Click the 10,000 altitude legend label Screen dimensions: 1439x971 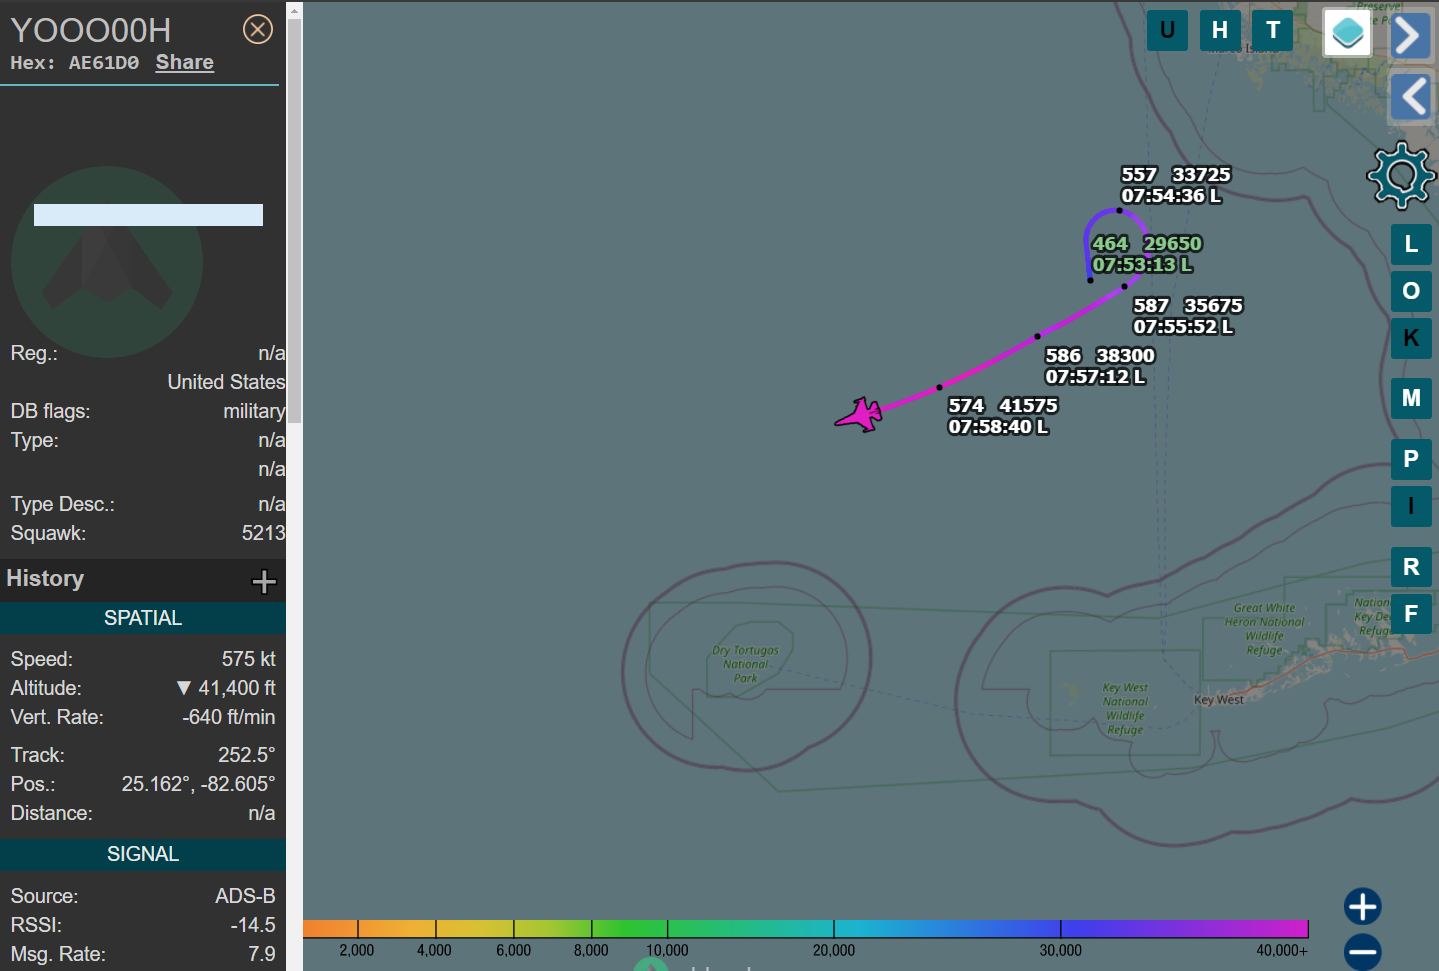point(667,950)
